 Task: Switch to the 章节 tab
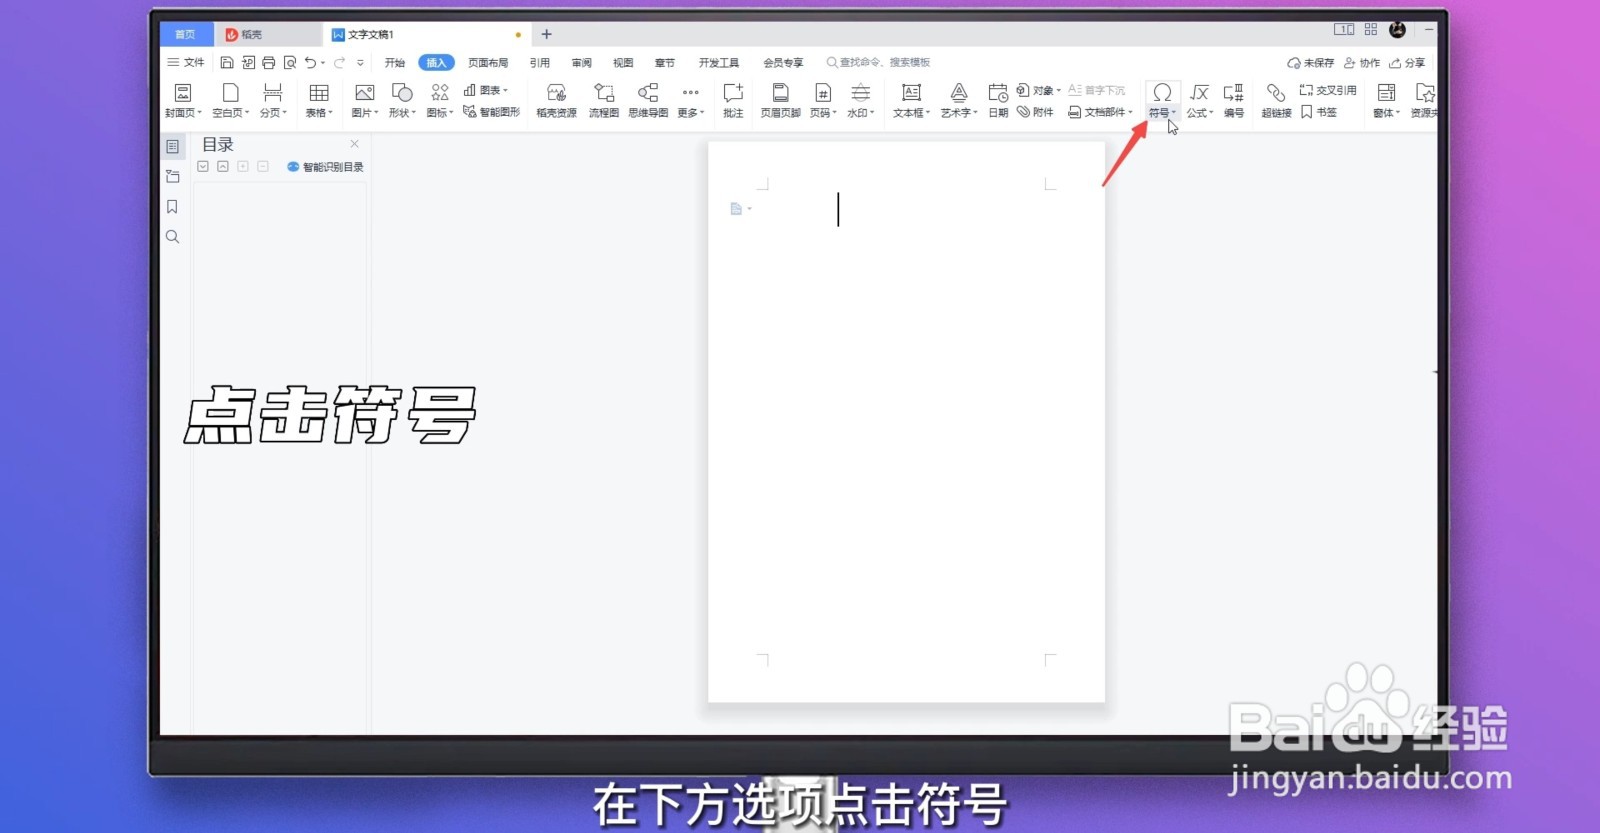665,62
